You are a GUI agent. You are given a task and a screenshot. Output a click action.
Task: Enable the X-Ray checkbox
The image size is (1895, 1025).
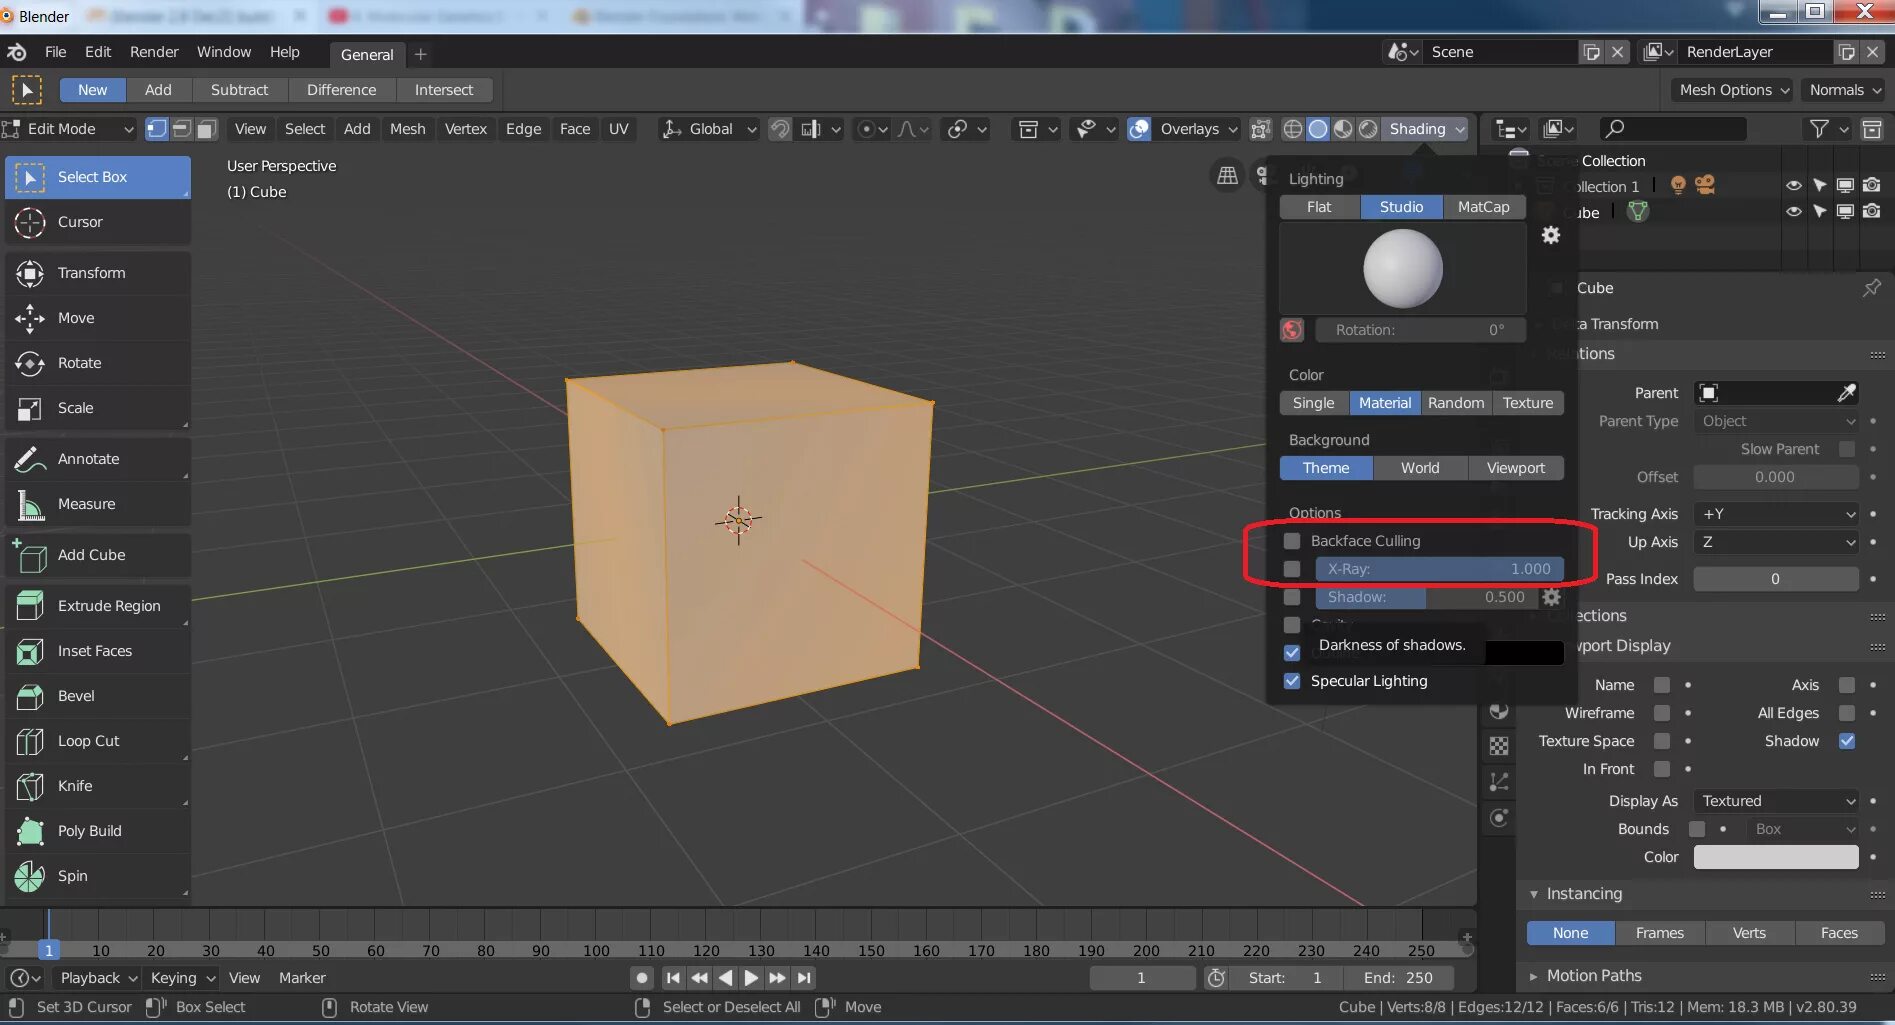pyautogui.click(x=1292, y=569)
